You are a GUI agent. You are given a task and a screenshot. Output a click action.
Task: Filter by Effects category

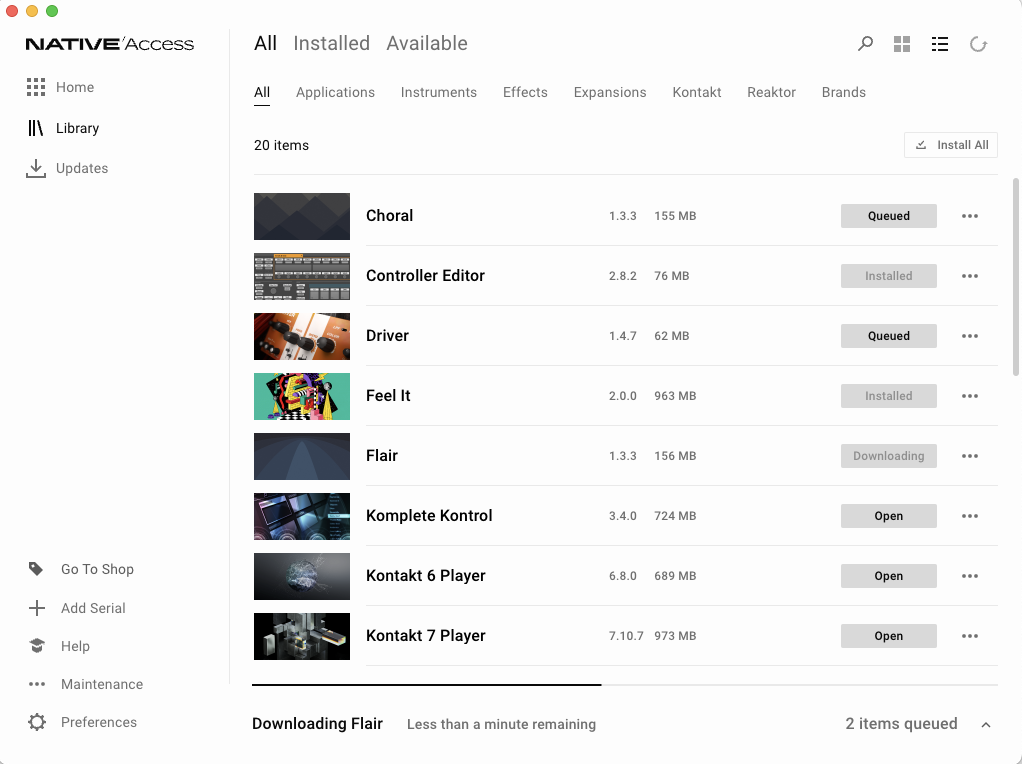pyautogui.click(x=525, y=92)
